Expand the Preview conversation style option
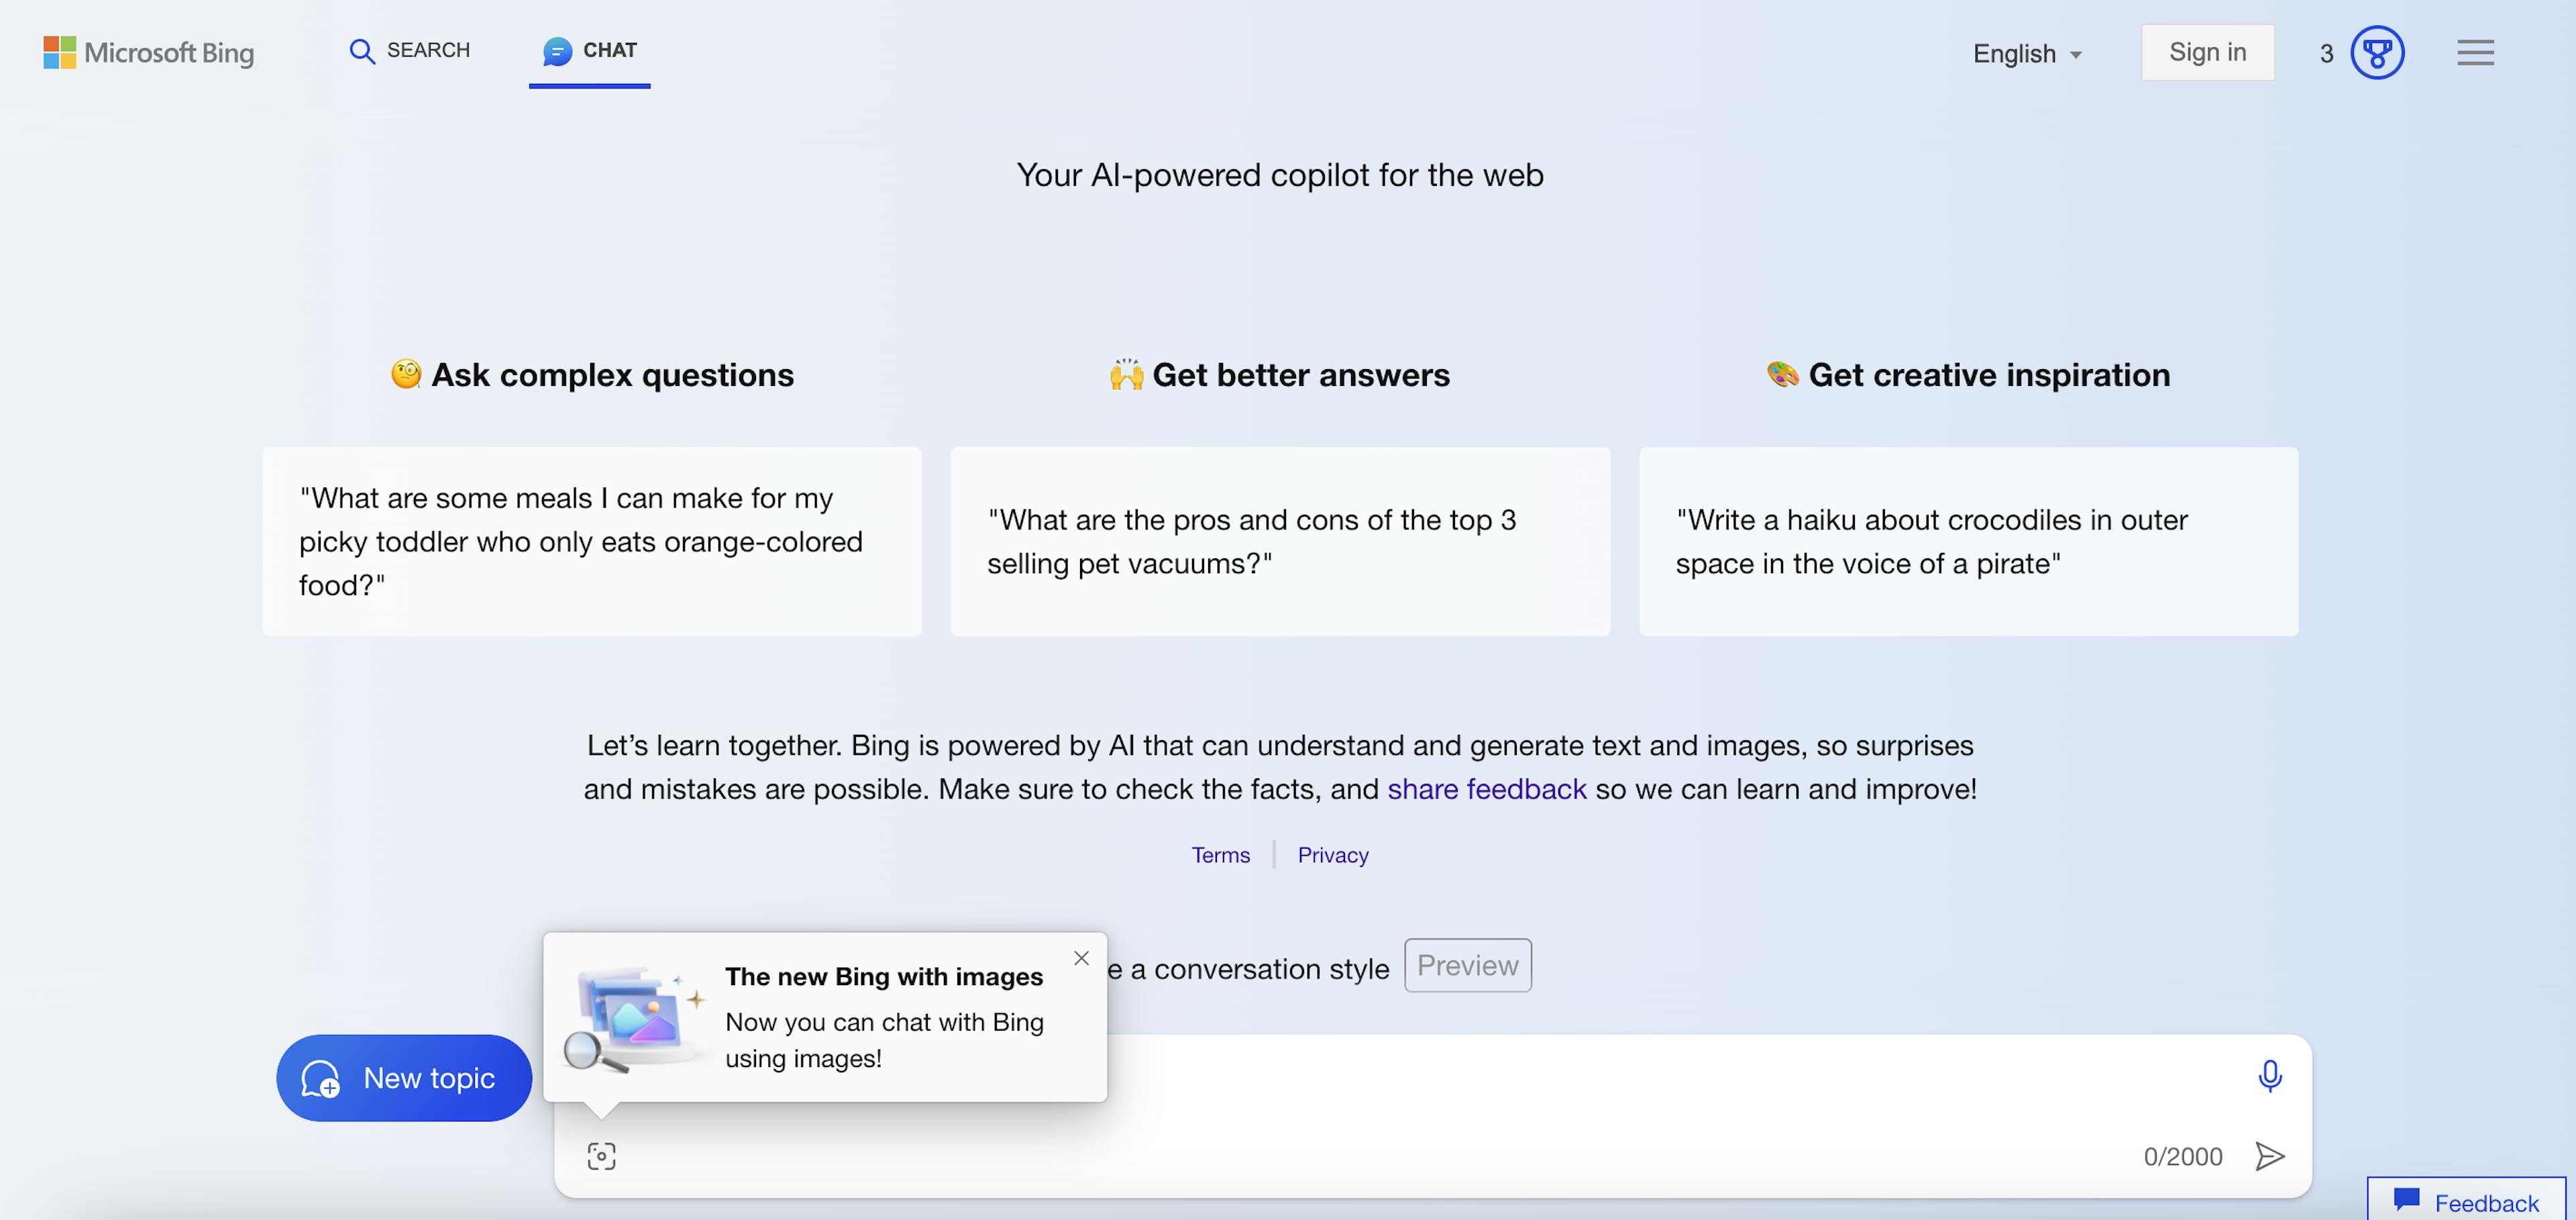Viewport: 2576px width, 1220px height. 1467,965
